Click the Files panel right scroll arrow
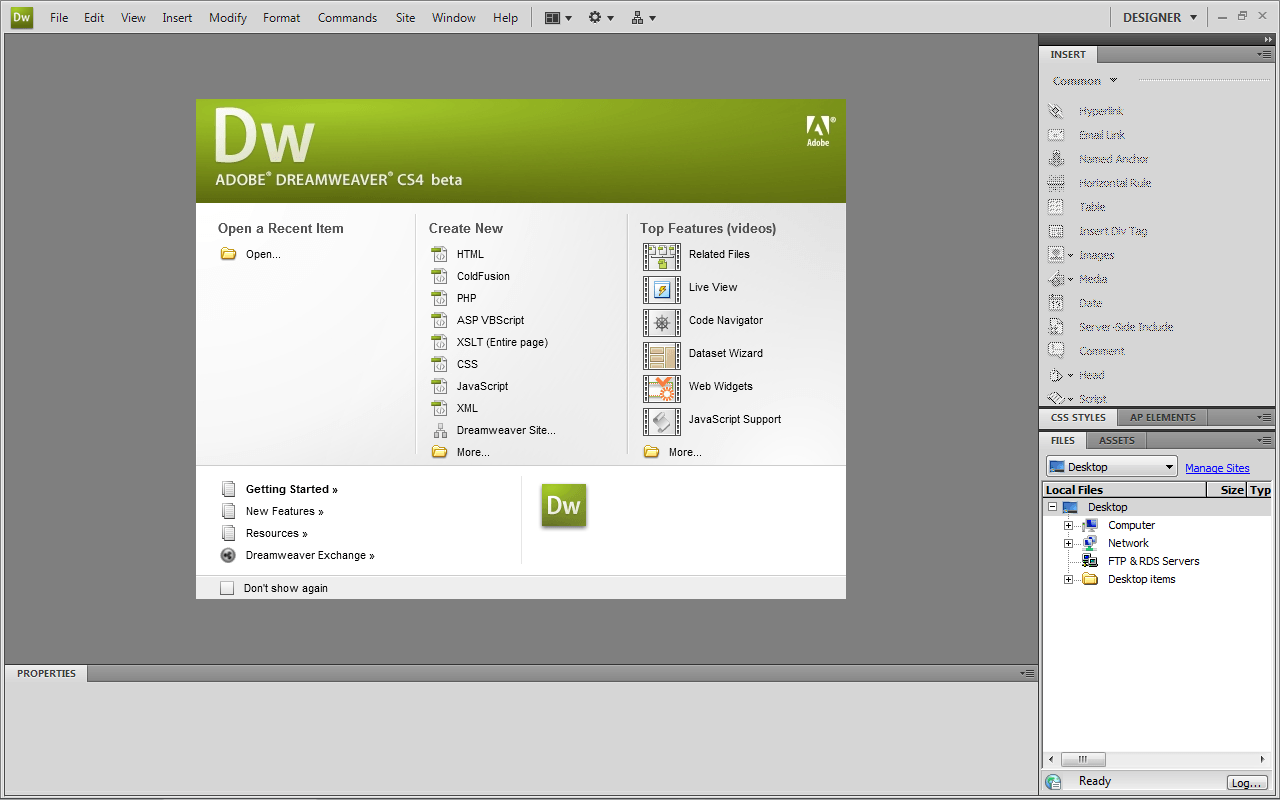 [1263, 760]
